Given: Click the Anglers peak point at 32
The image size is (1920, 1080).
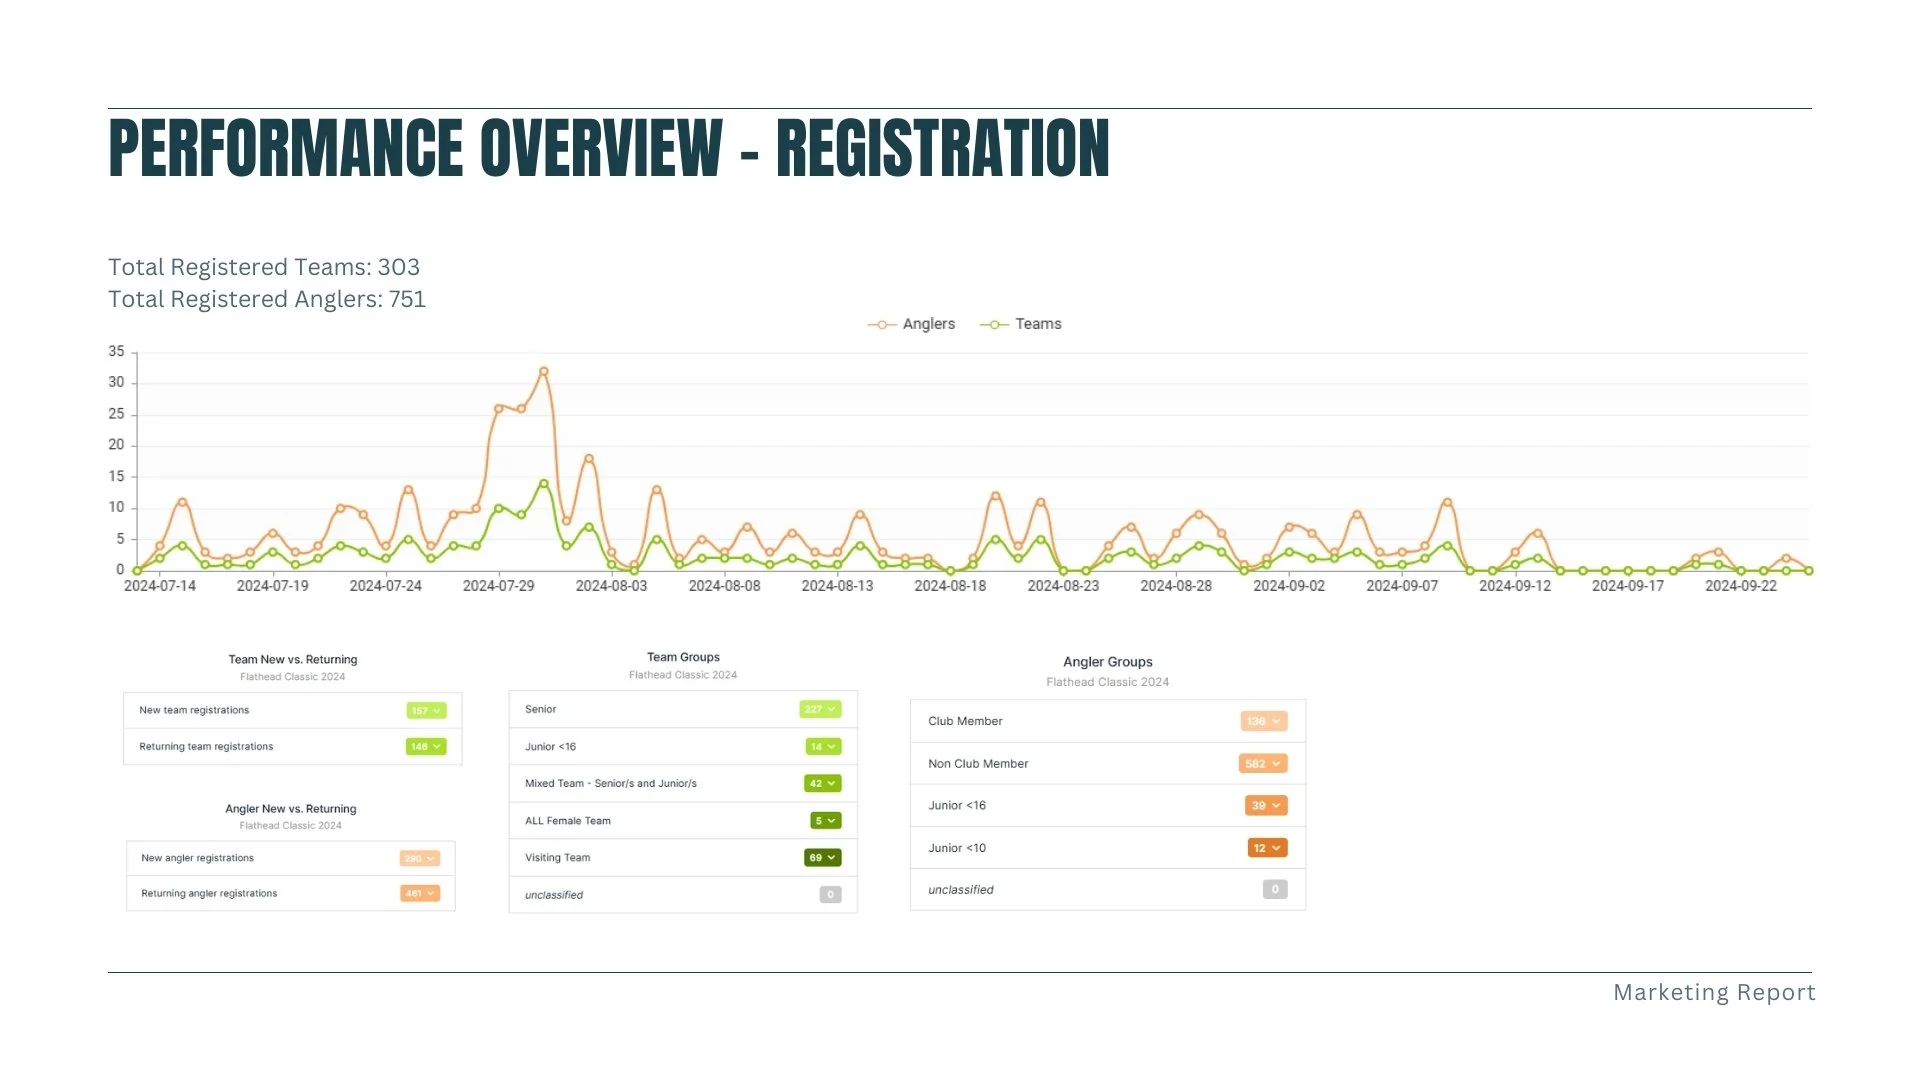Looking at the screenshot, I should [x=544, y=371].
